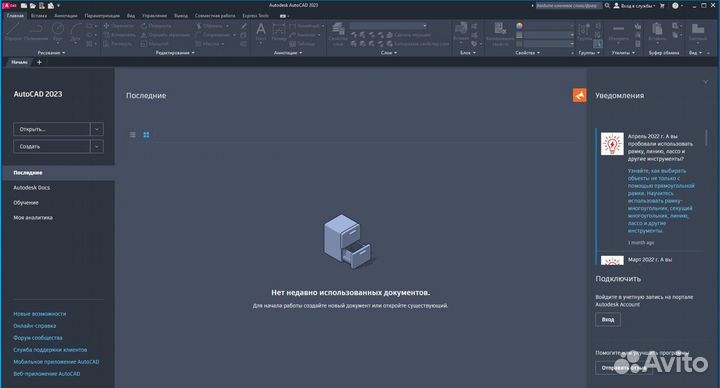Insert a Table (Таблица) from Annotation panel

(x=302, y=44)
